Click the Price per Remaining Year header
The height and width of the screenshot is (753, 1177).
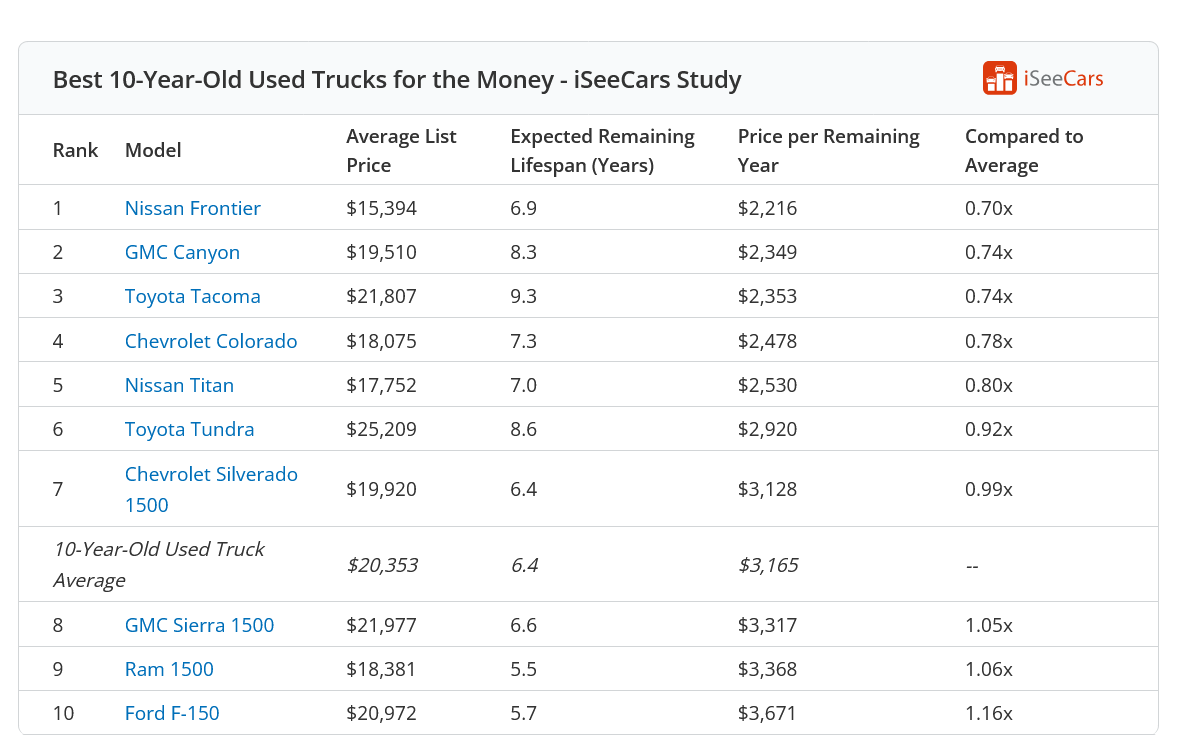[828, 150]
